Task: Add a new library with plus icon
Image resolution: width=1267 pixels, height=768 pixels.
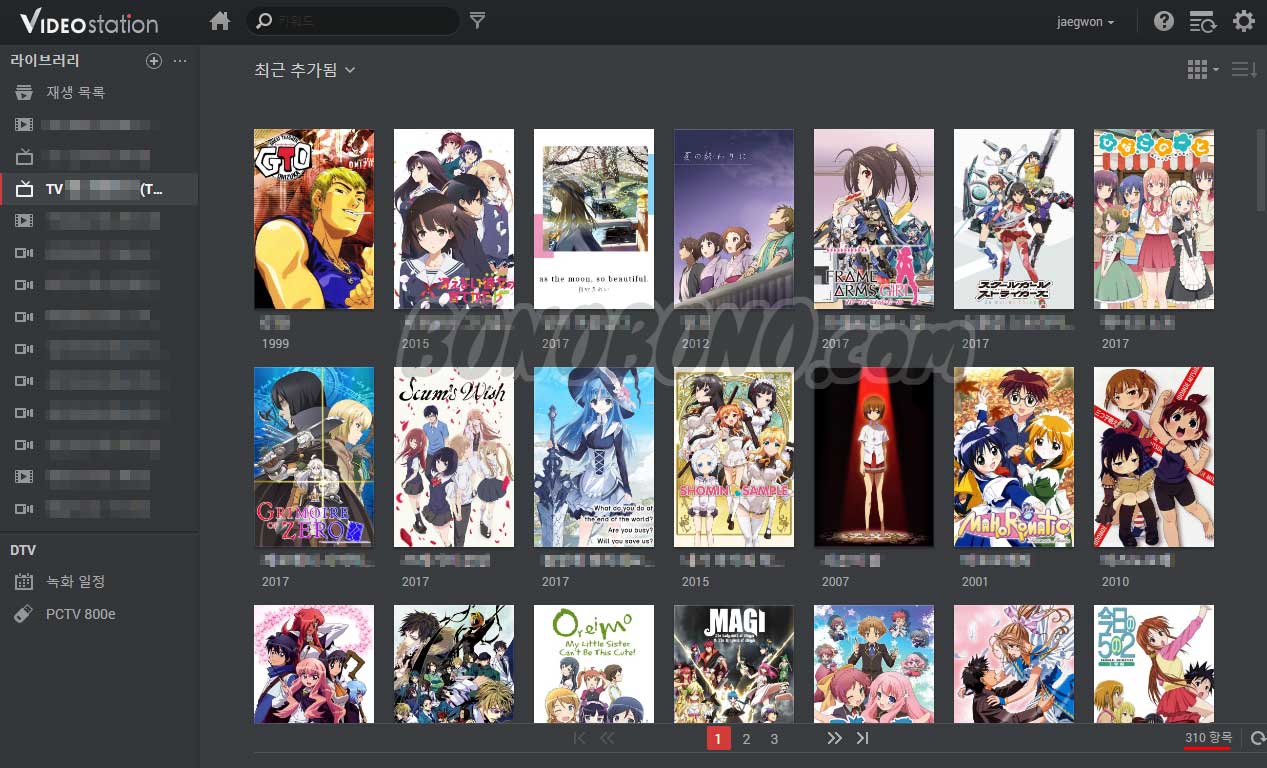Action: click(154, 61)
